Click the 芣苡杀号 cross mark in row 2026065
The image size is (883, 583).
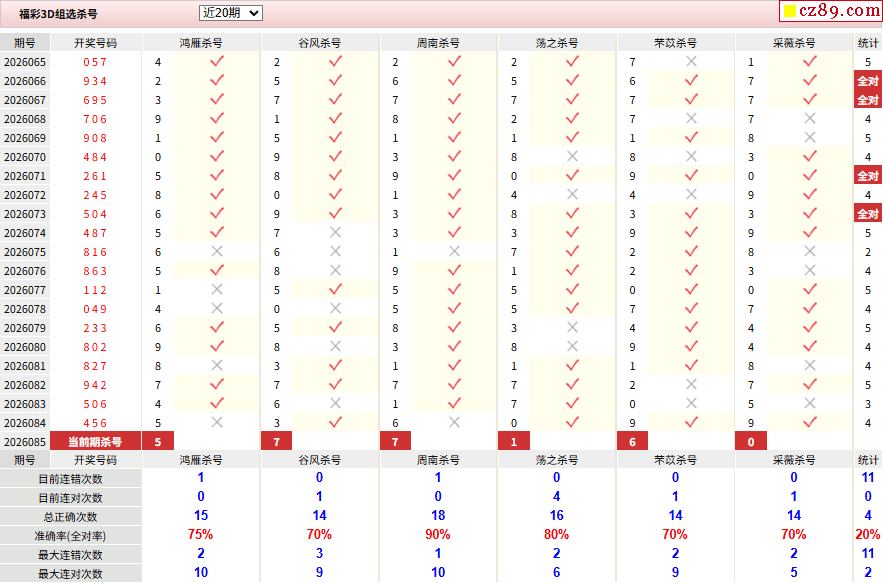coord(691,62)
